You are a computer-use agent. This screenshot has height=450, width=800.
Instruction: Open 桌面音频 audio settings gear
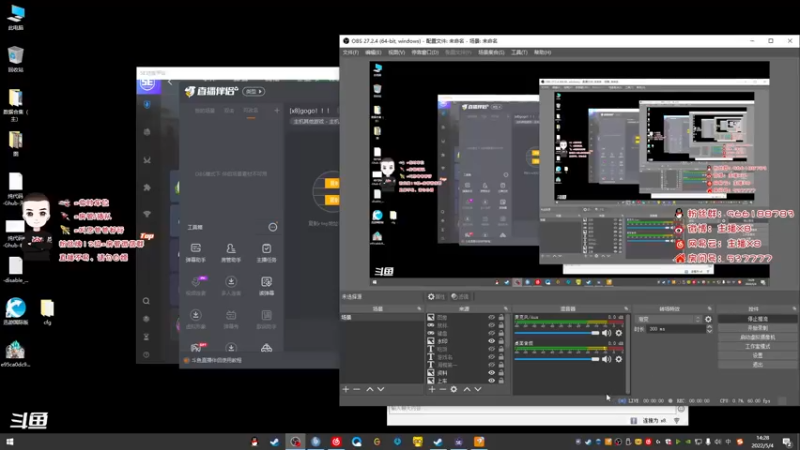(x=619, y=359)
